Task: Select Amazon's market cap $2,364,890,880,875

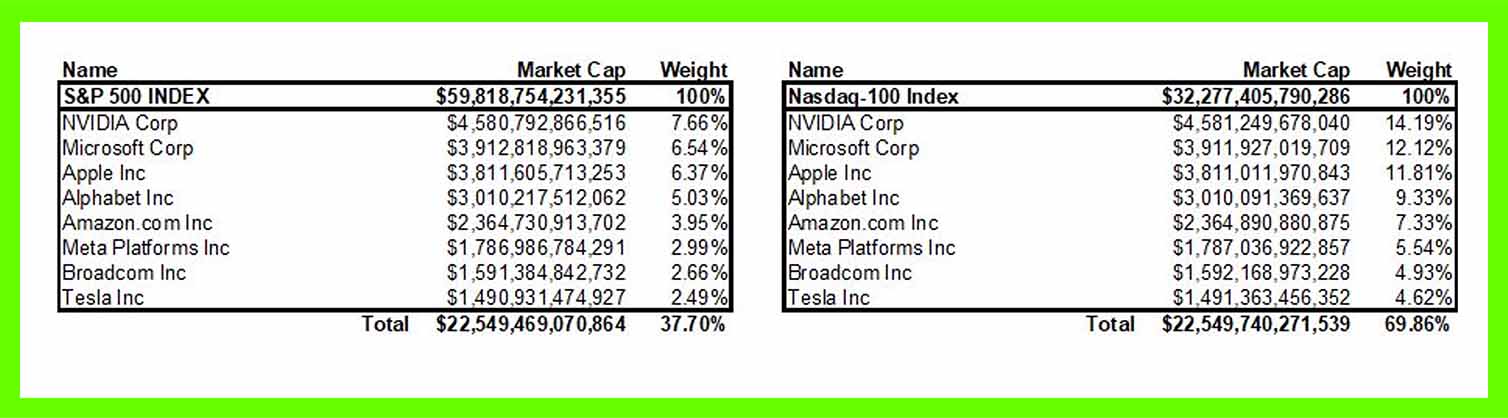Action: coord(1261,223)
